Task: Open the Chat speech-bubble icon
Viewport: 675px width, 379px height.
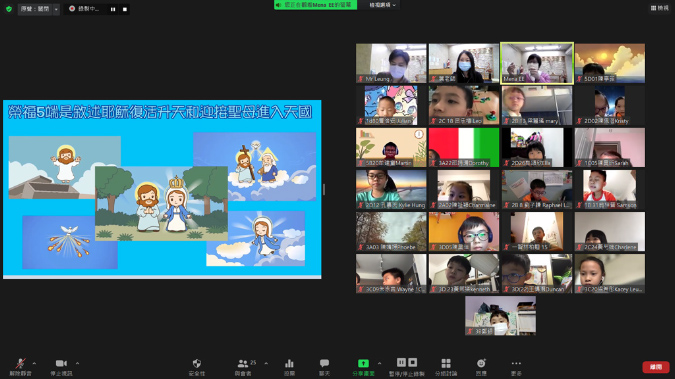Action: [324, 367]
